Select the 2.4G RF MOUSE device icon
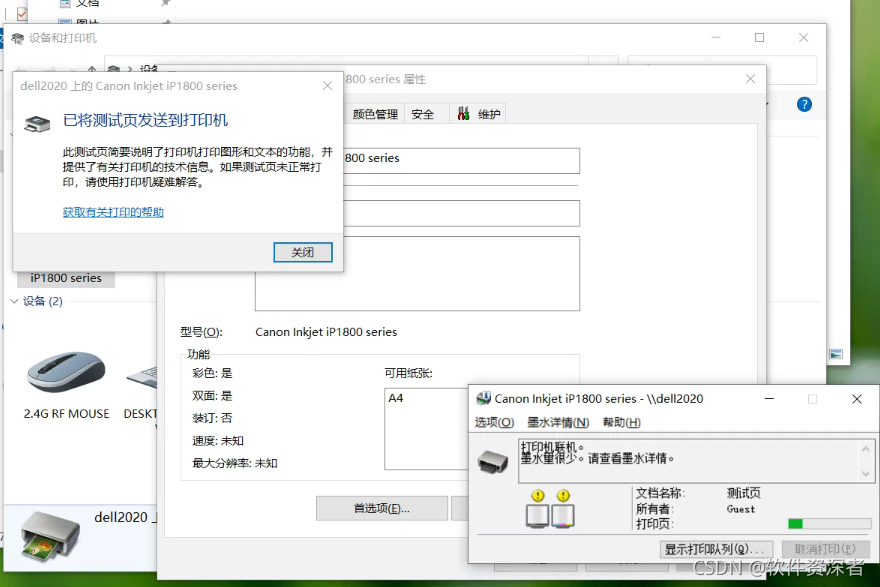880x587 pixels. (66, 372)
